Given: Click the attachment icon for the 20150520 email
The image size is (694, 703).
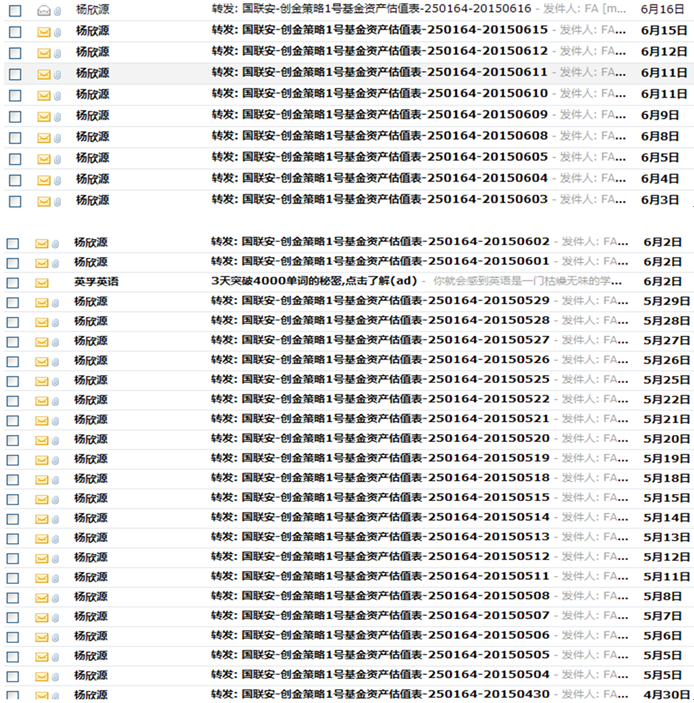Looking at the screenshot, I should point(57,440).
